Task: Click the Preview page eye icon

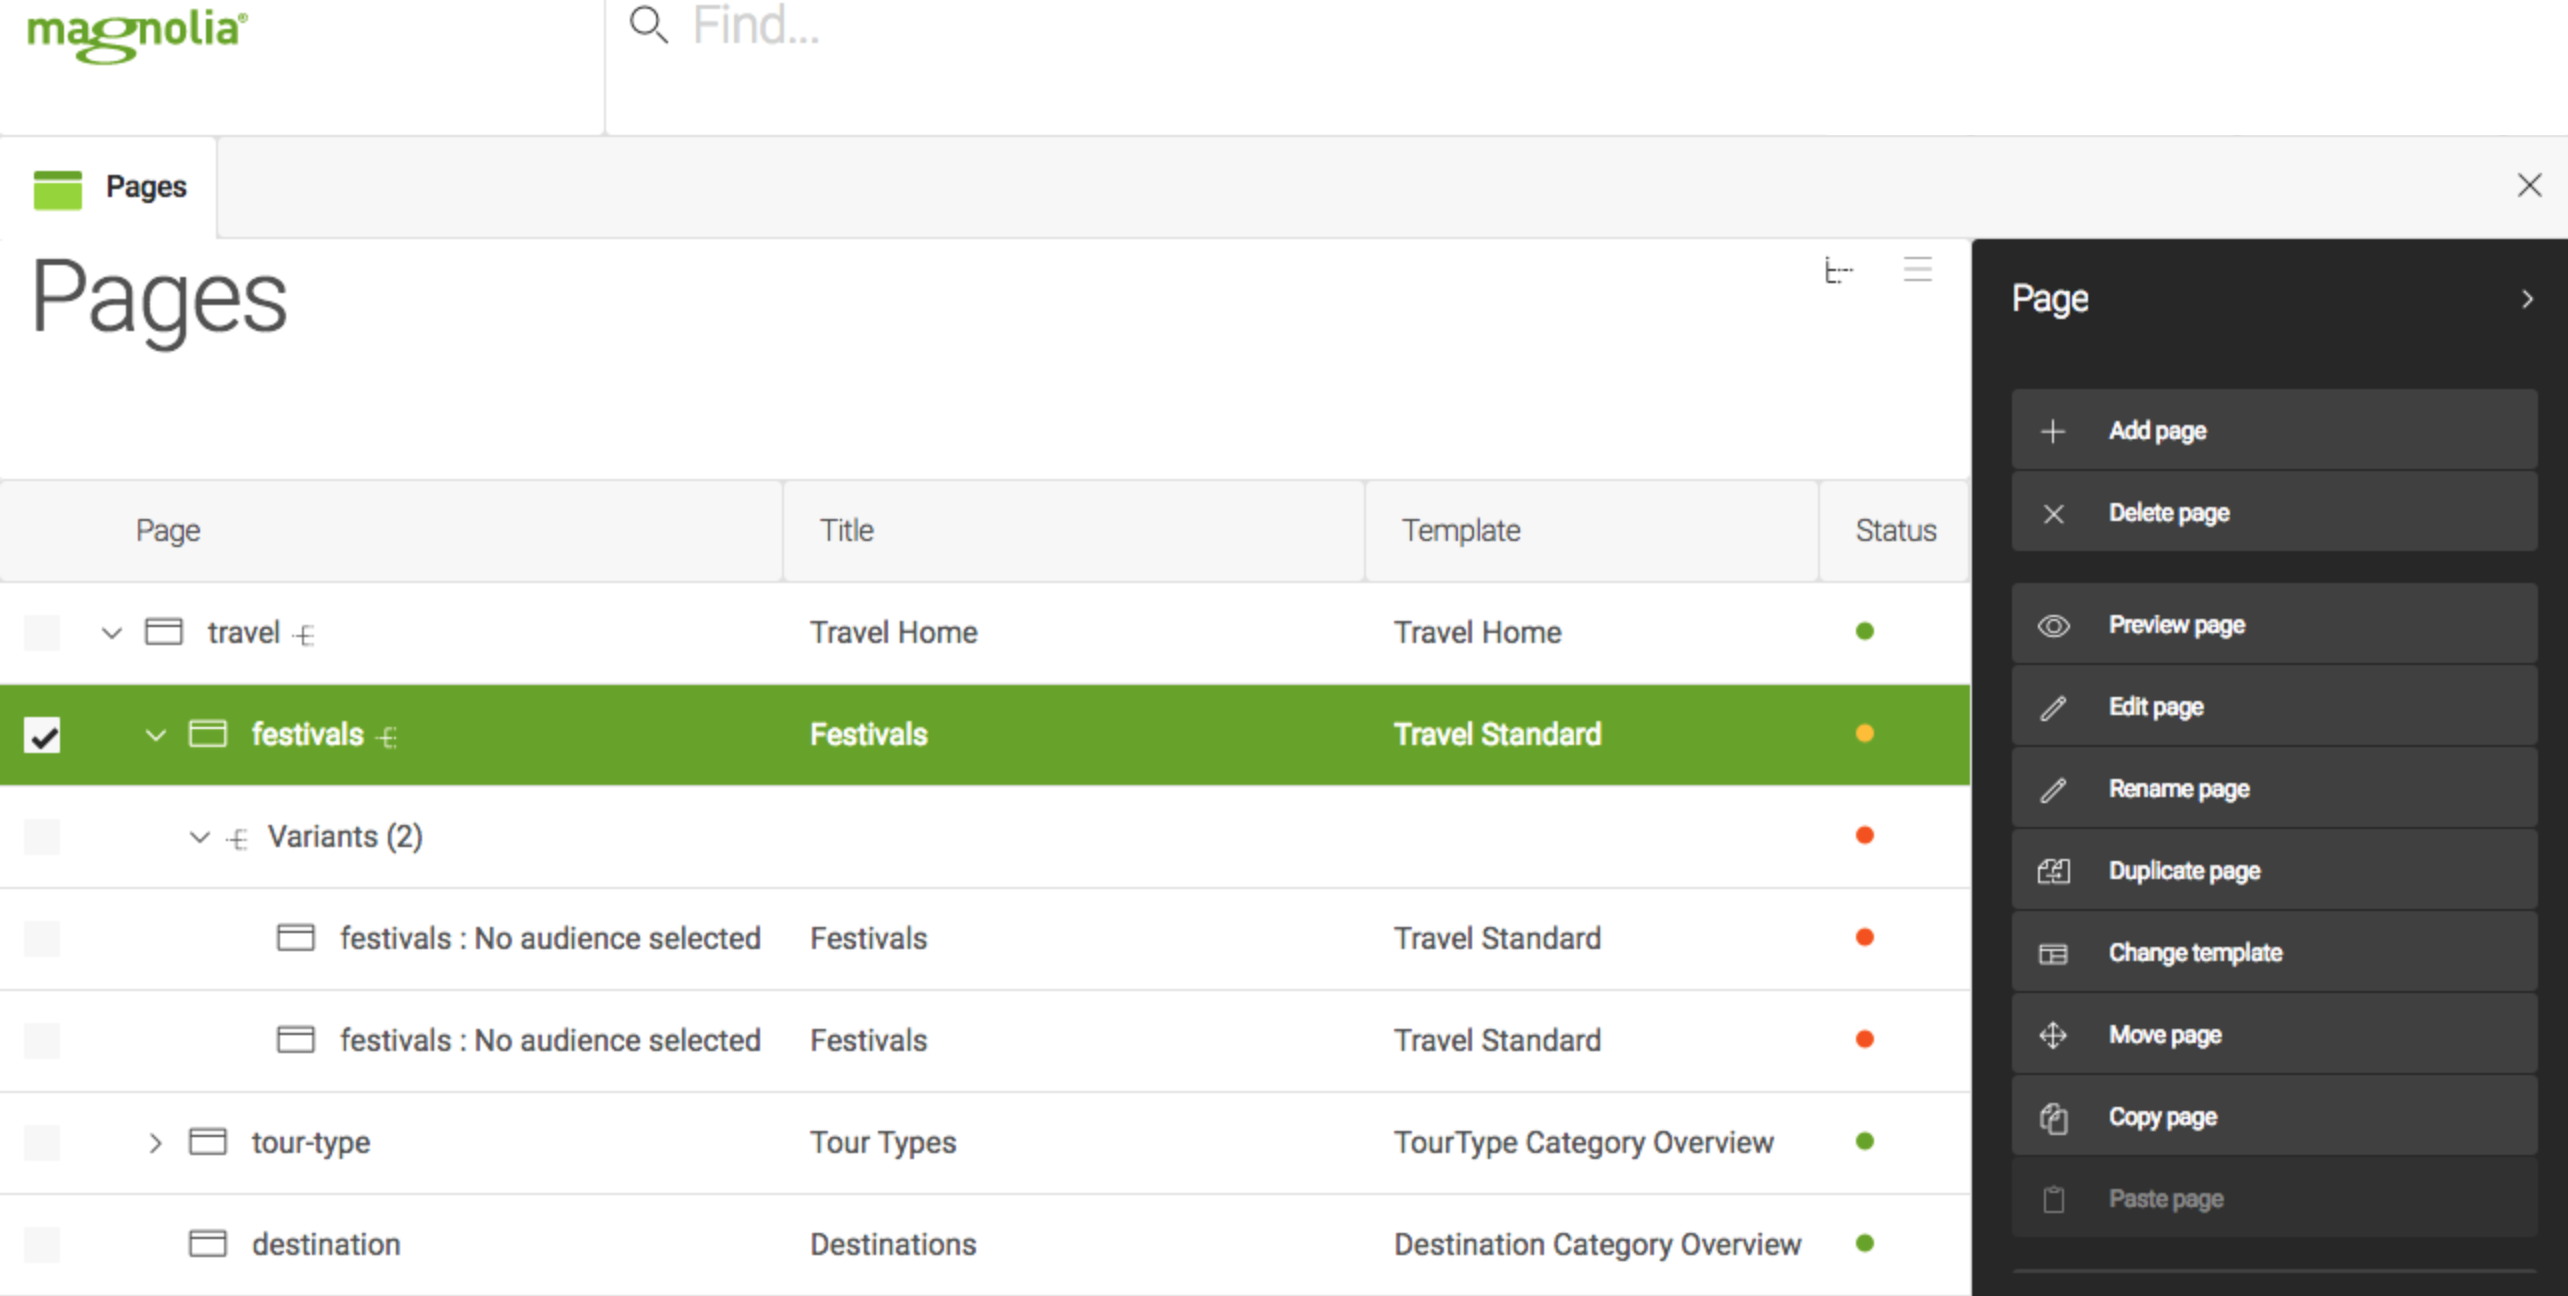Action: (2056, 625)
